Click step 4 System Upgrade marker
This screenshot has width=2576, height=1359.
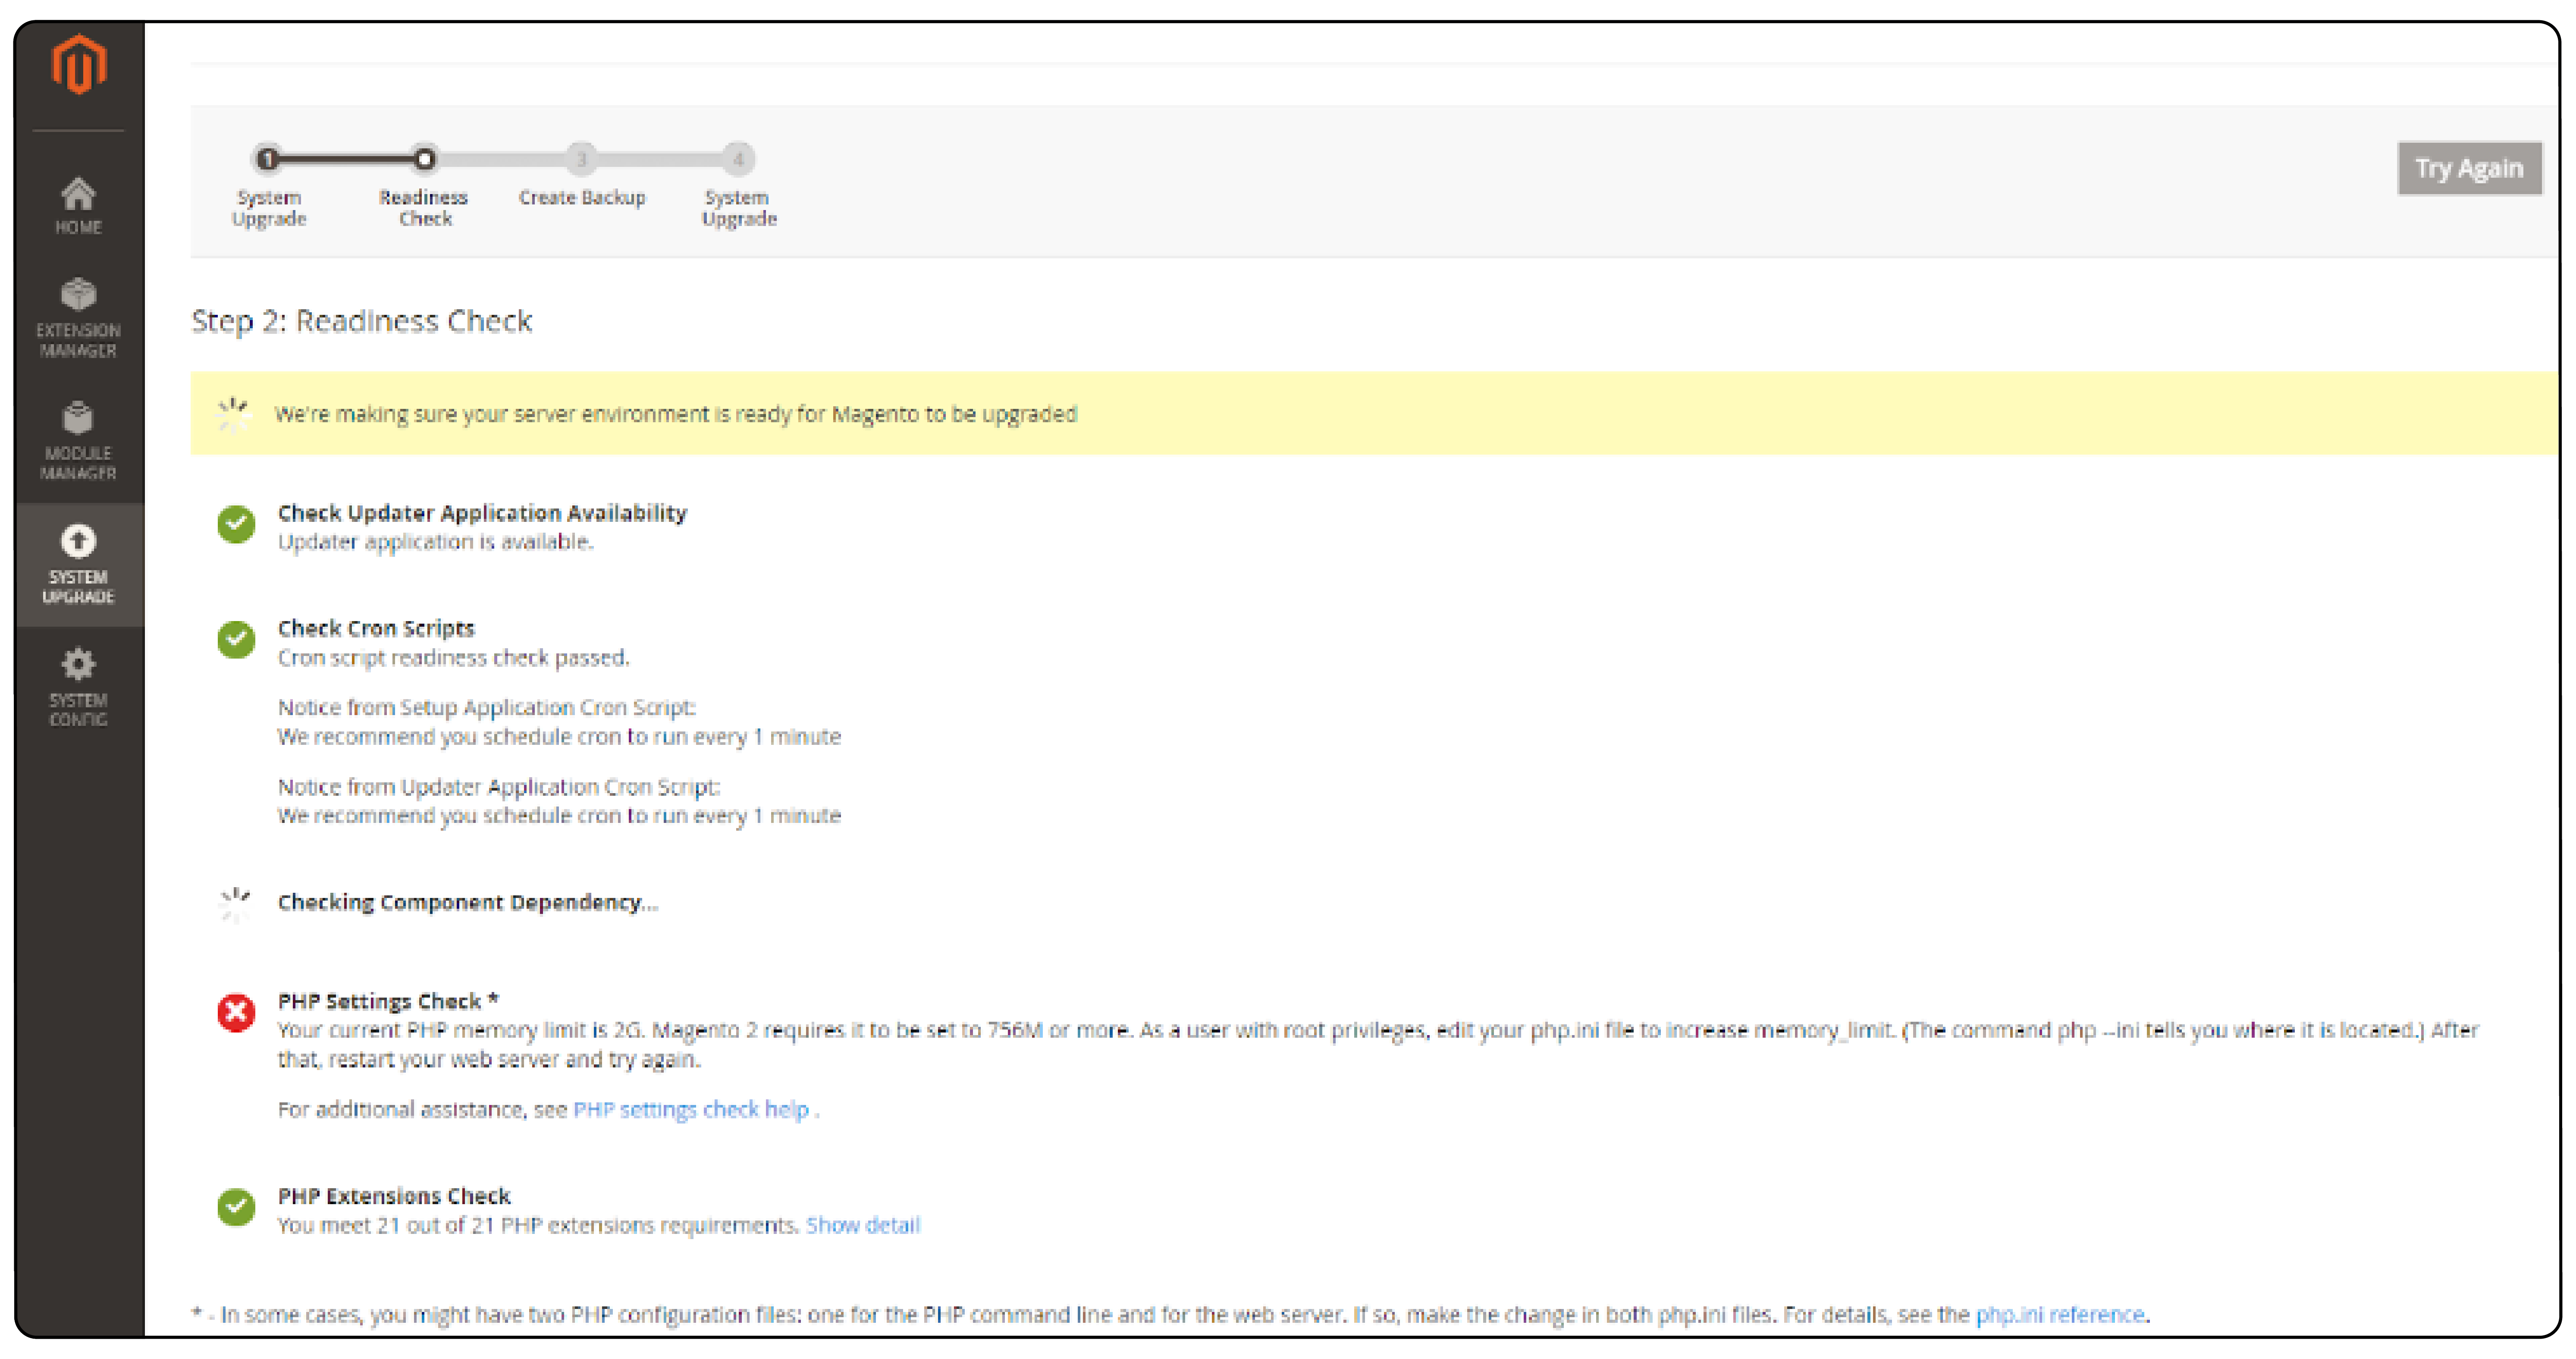coord(738,159)
